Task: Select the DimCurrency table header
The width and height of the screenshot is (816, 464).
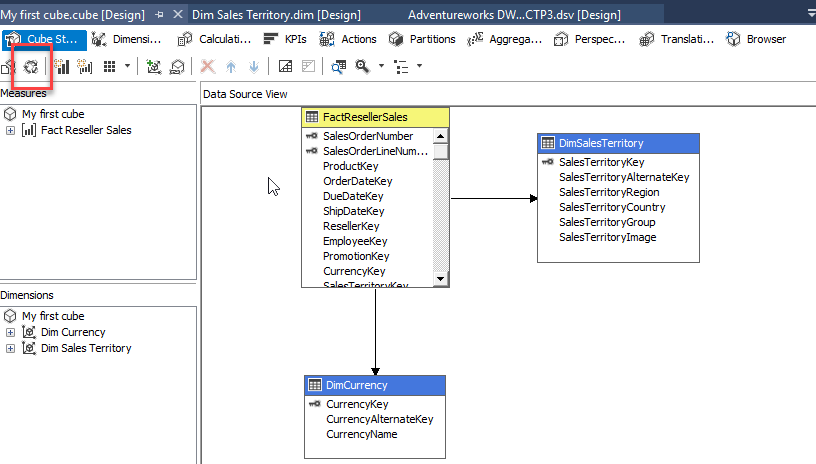Action: tap(375, 385)
